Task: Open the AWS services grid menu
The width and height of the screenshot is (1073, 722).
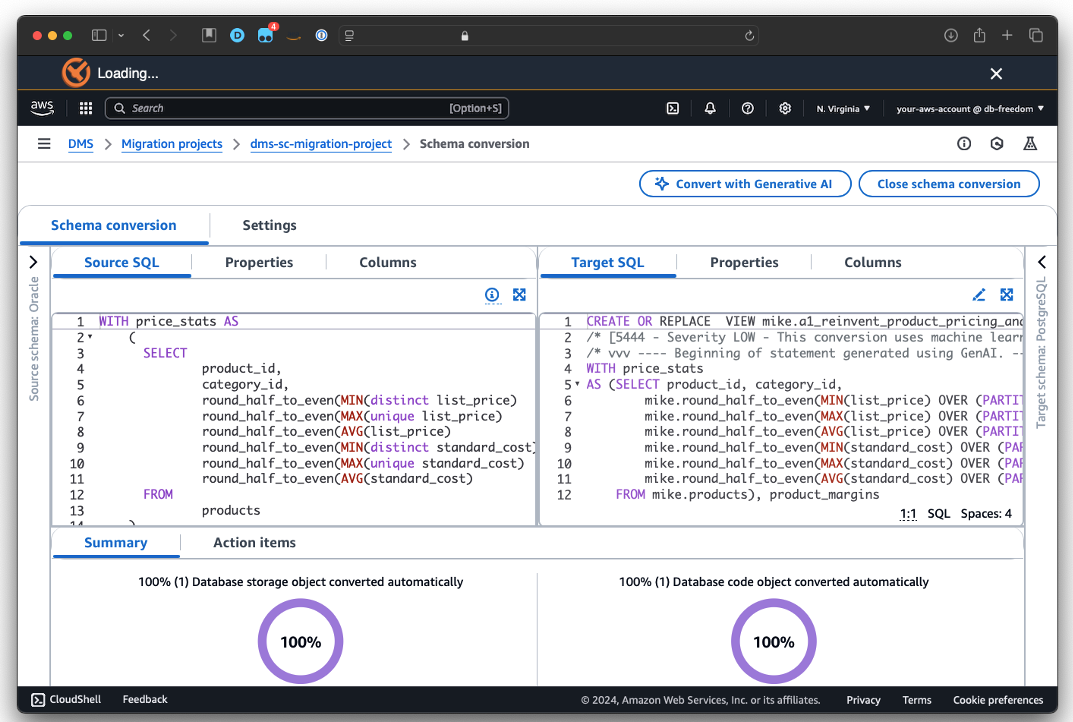Action: tap(86, 108)
